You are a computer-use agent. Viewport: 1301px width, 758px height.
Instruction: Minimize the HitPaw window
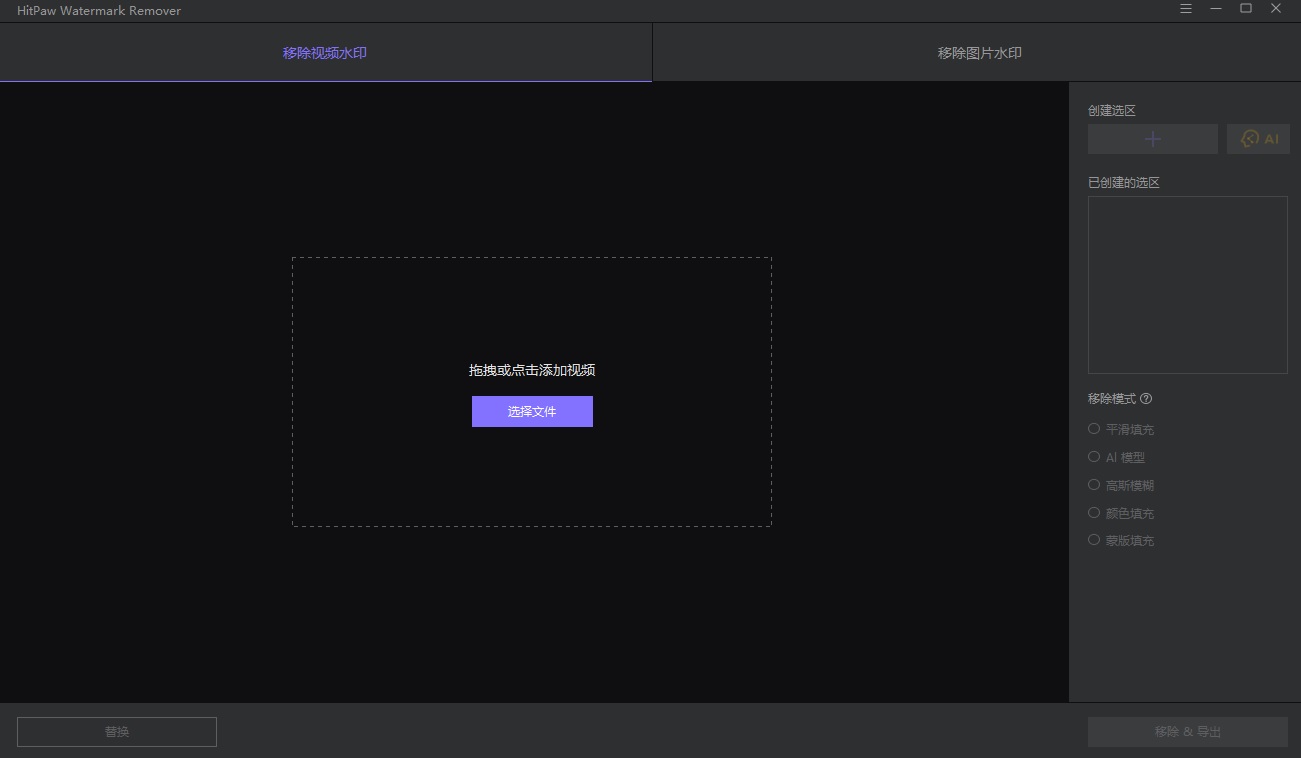click(1216, 9)
